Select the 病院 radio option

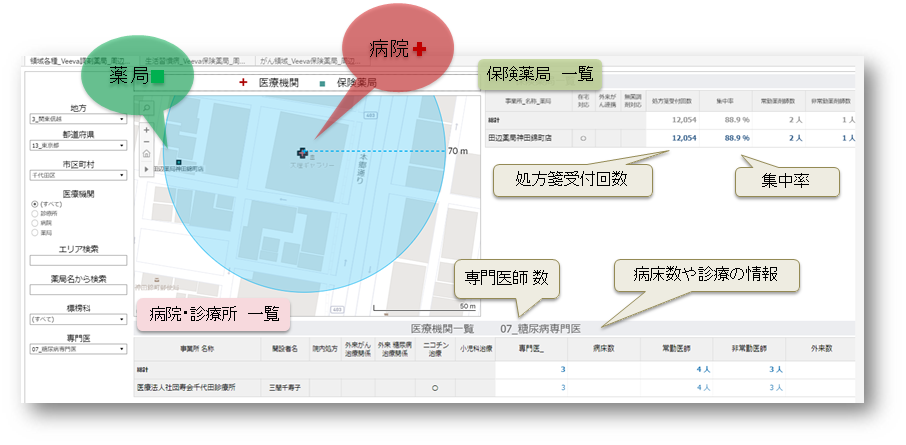pyautogui.click(x=35, y=222)
